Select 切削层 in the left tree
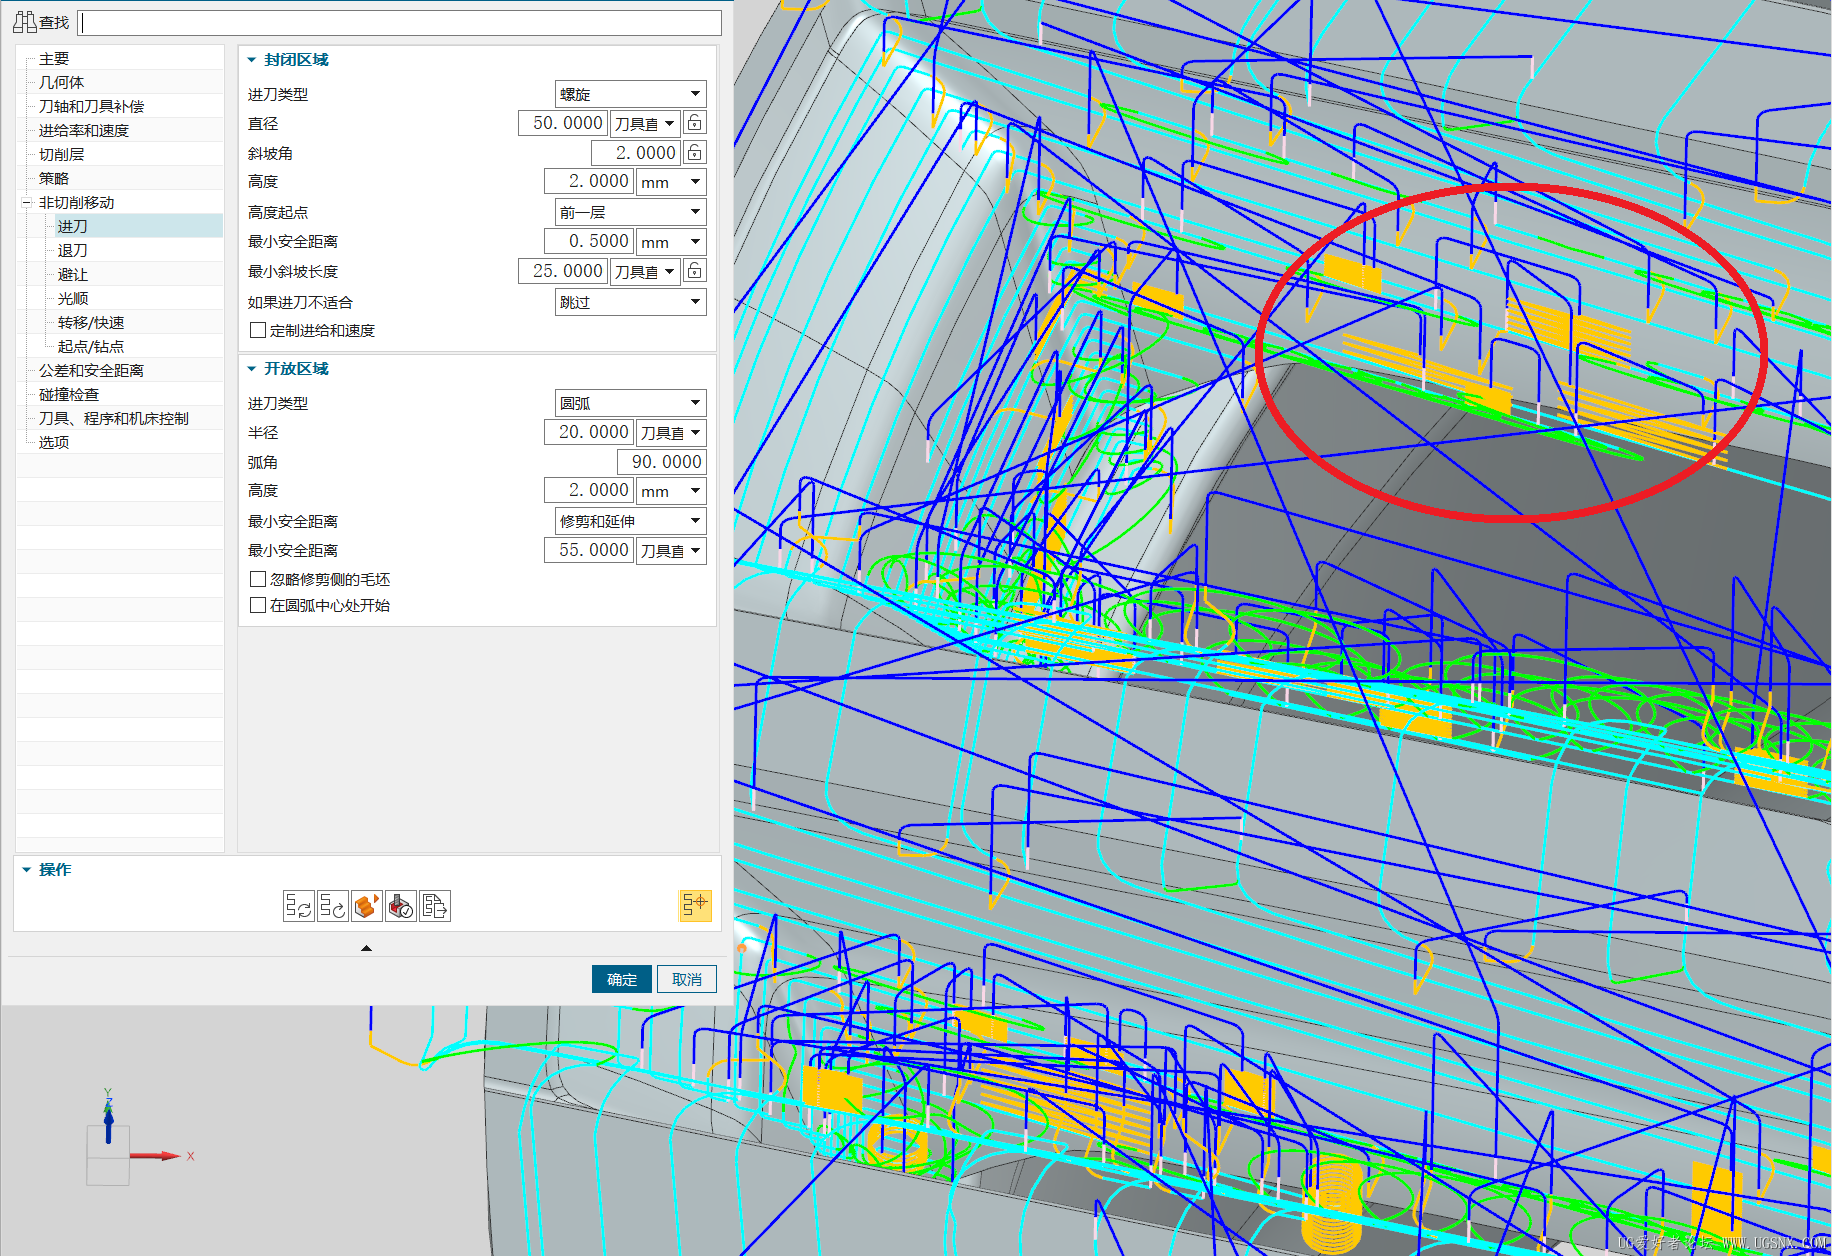 [x=62, y=155]
